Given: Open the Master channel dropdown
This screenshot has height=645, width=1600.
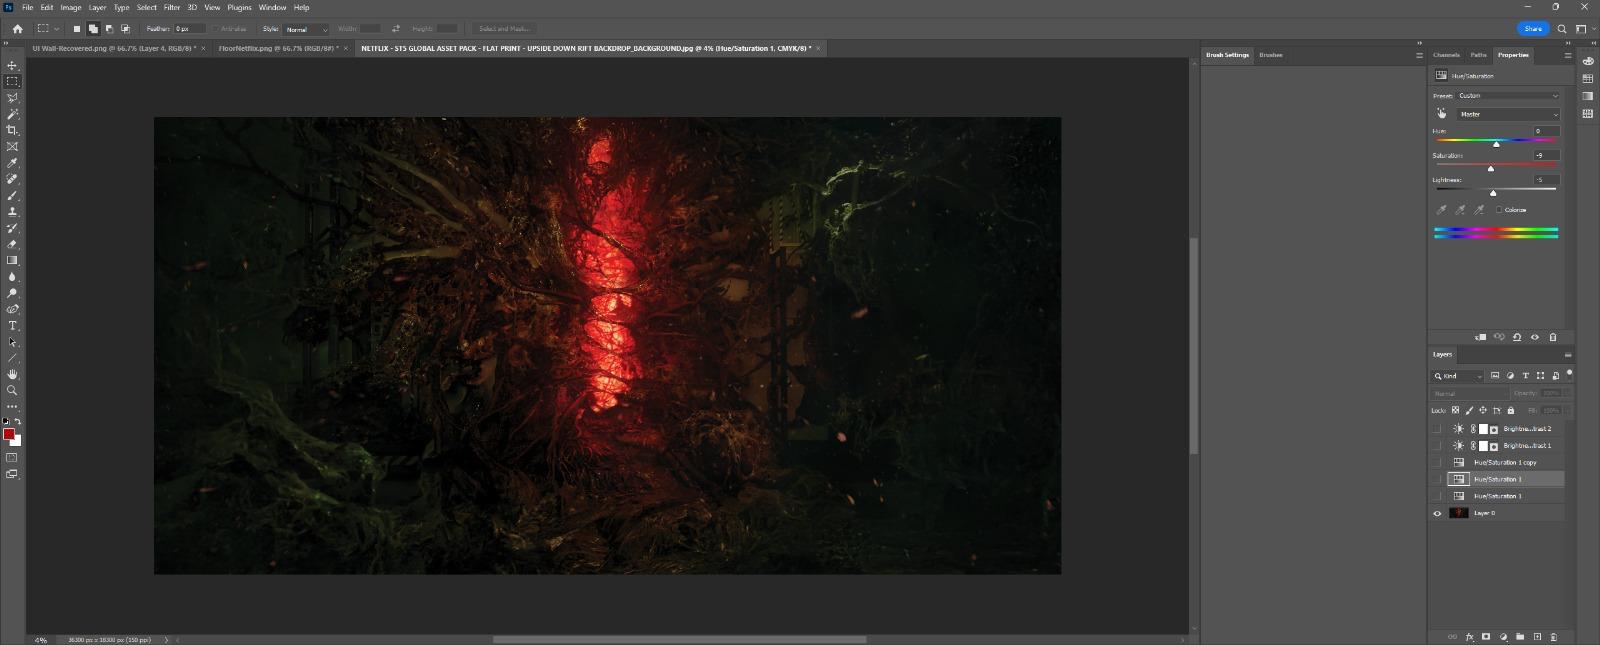Looking at the screenshot, I should tap(1507, 114).
